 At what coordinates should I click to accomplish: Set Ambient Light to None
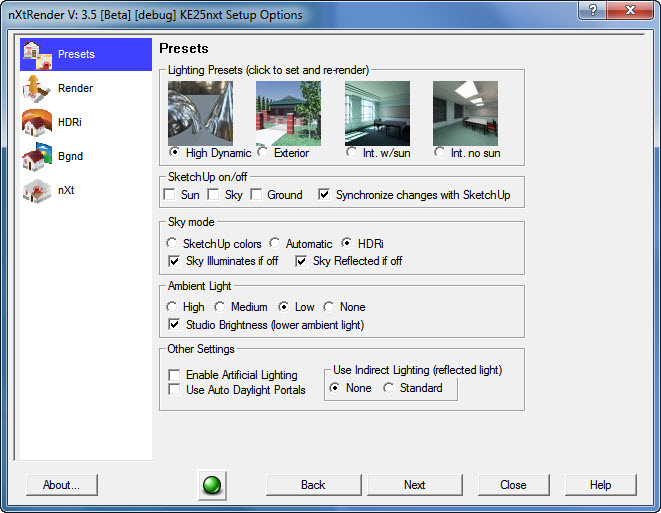pyautogui.click(x=328, y=307)
